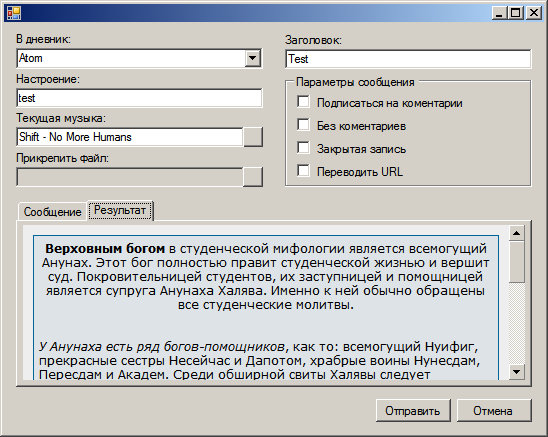Screen dimensions: 548x437
Task: Click the 'Прикрепить файл' disabled path field
Action: 129,177
